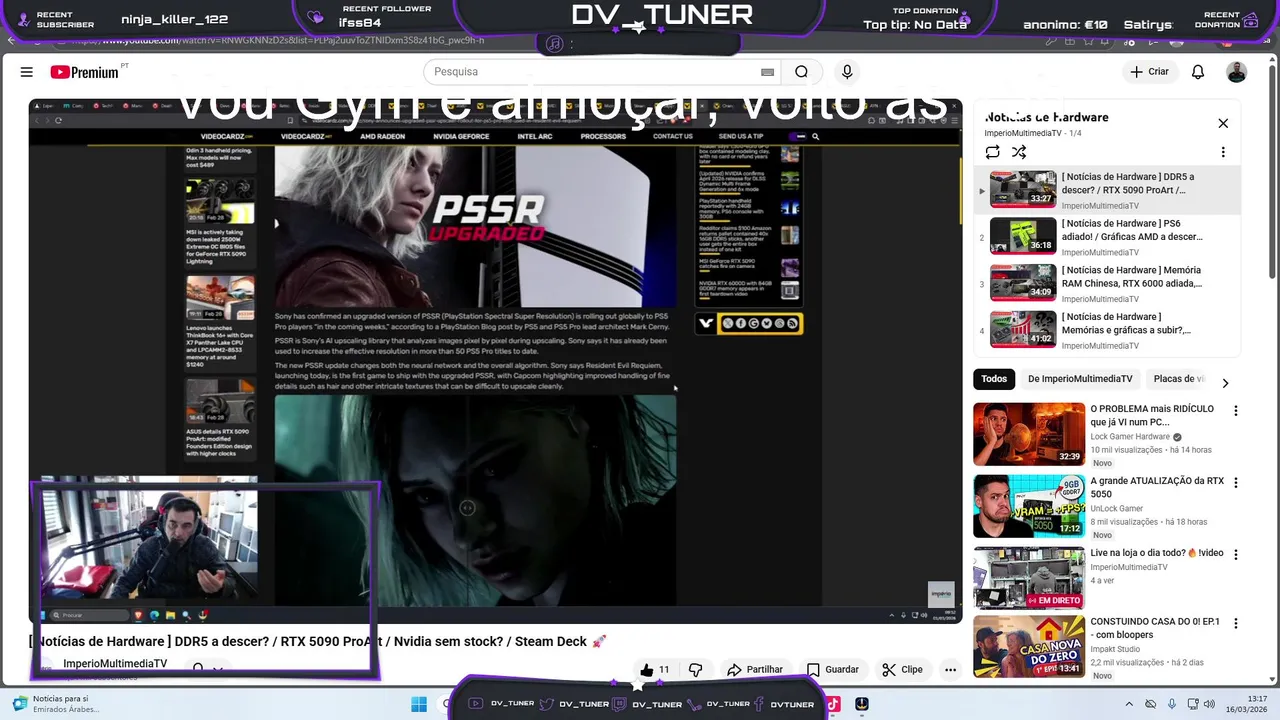The width and height of the screenshot is (1280, 720).
Task: Click the search magnifier button
Action: [x=802, y=72]
